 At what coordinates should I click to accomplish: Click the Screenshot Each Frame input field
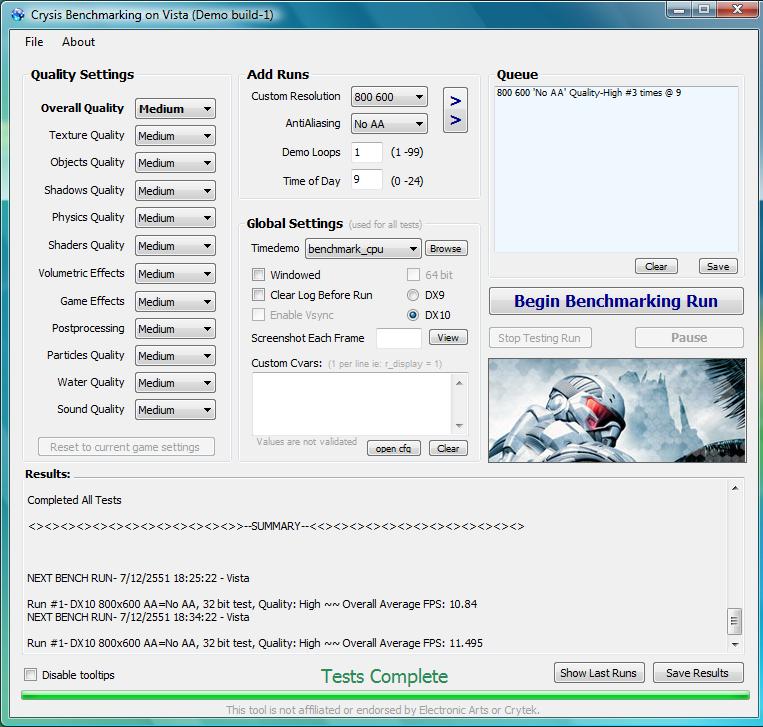tap(399, 338)
